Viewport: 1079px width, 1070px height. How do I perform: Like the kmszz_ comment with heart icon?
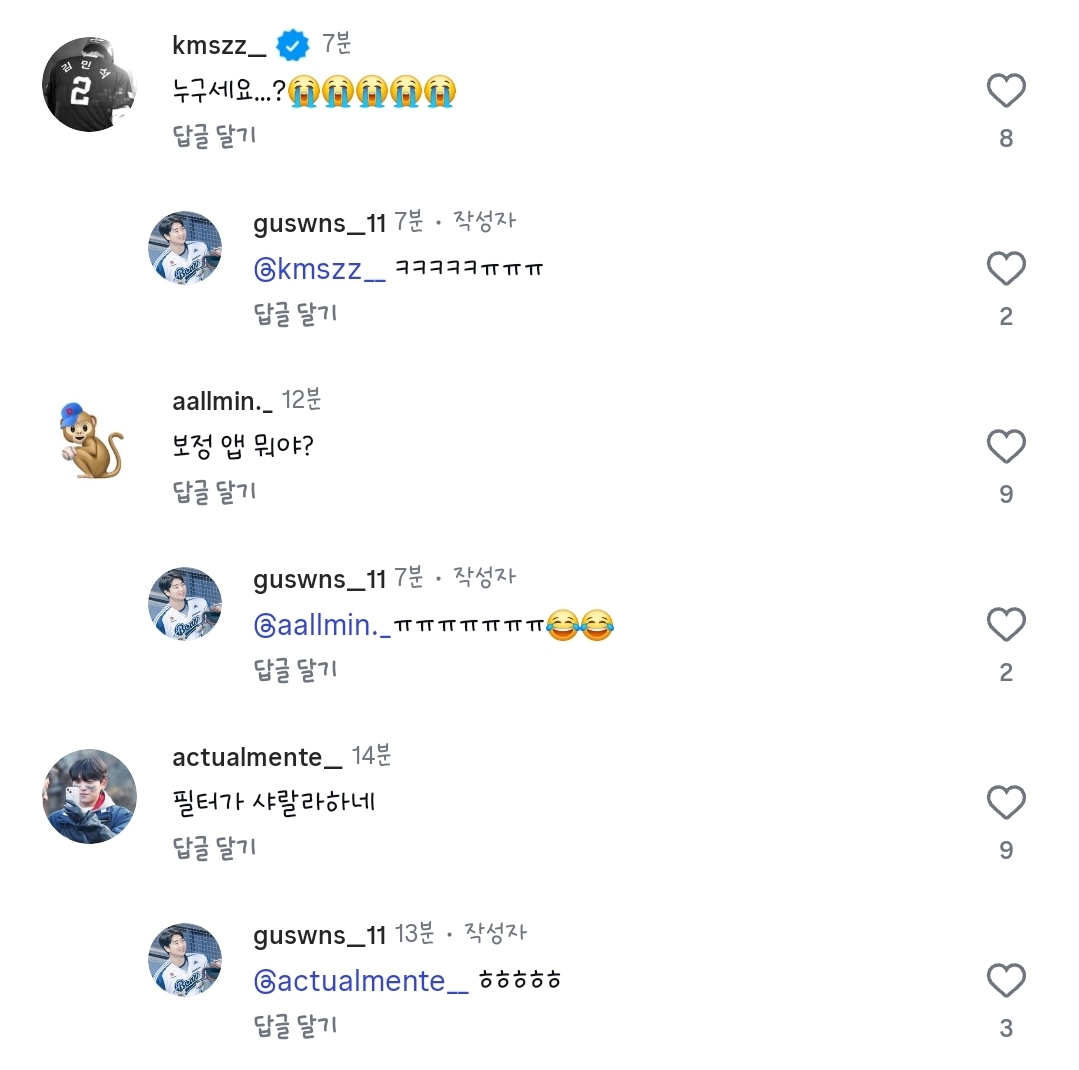click(1006, 91)
